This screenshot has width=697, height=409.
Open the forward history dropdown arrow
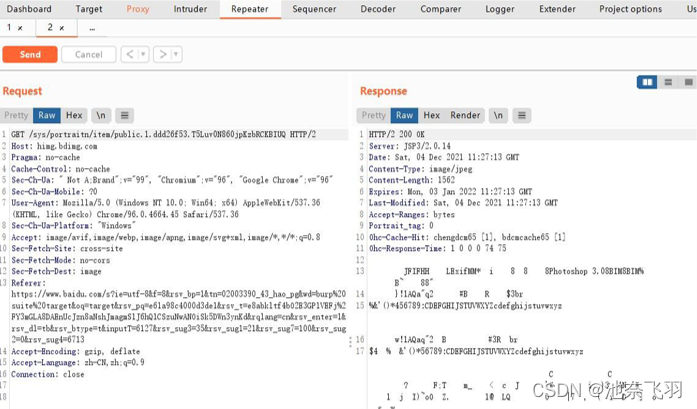(x=176, y=54)
